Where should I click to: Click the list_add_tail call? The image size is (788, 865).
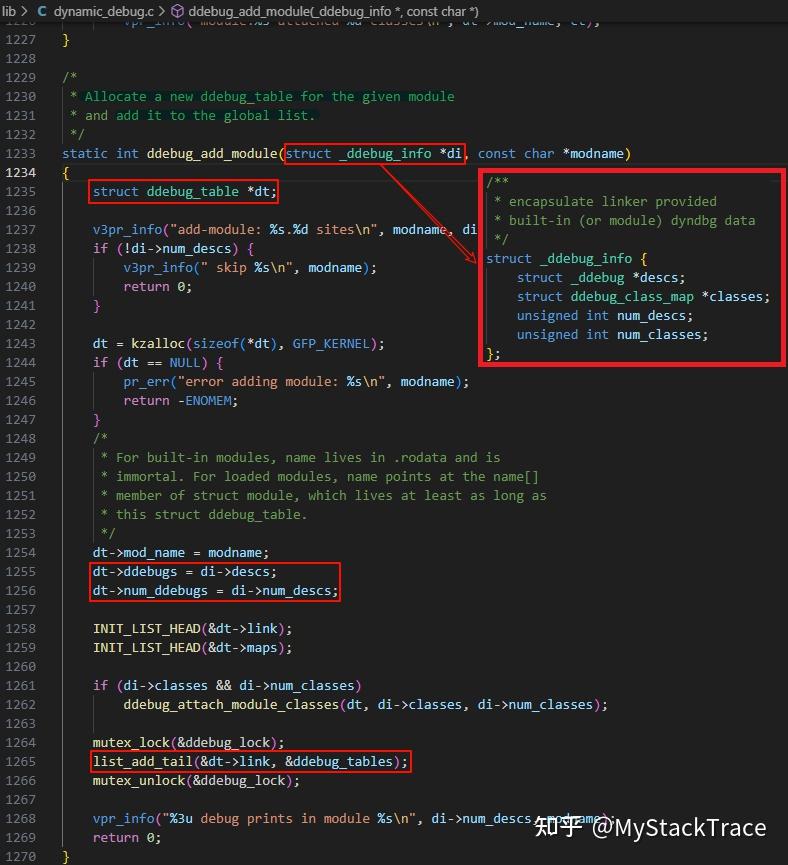tap(142, 762)
